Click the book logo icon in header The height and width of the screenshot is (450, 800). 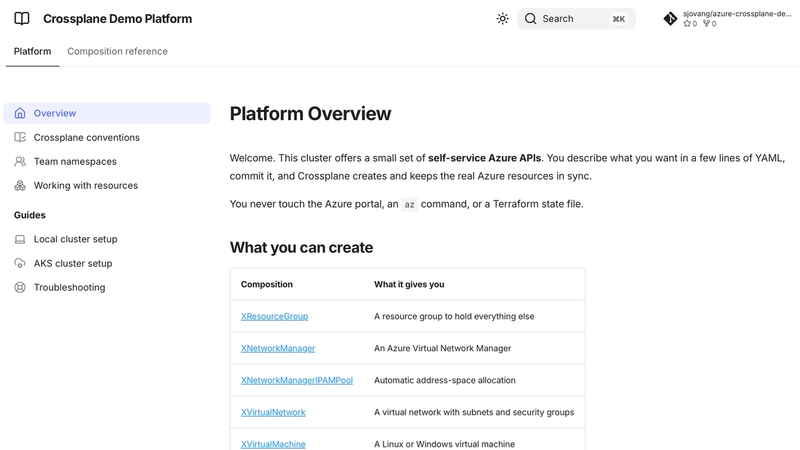[21, 19]
